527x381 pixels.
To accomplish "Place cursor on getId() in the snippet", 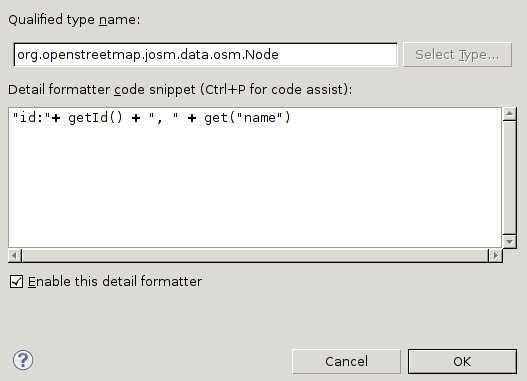I will pyautogui.click(x=95, y=118).
